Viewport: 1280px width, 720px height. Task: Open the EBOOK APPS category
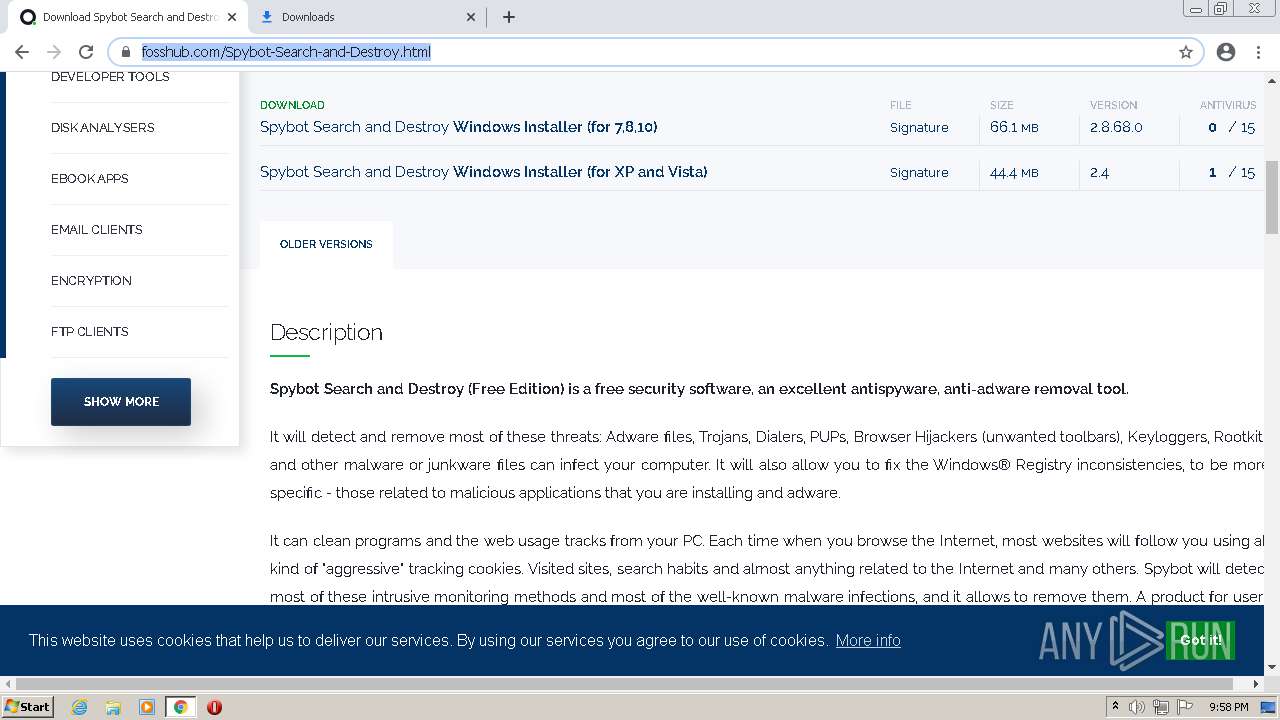[90, 179]
